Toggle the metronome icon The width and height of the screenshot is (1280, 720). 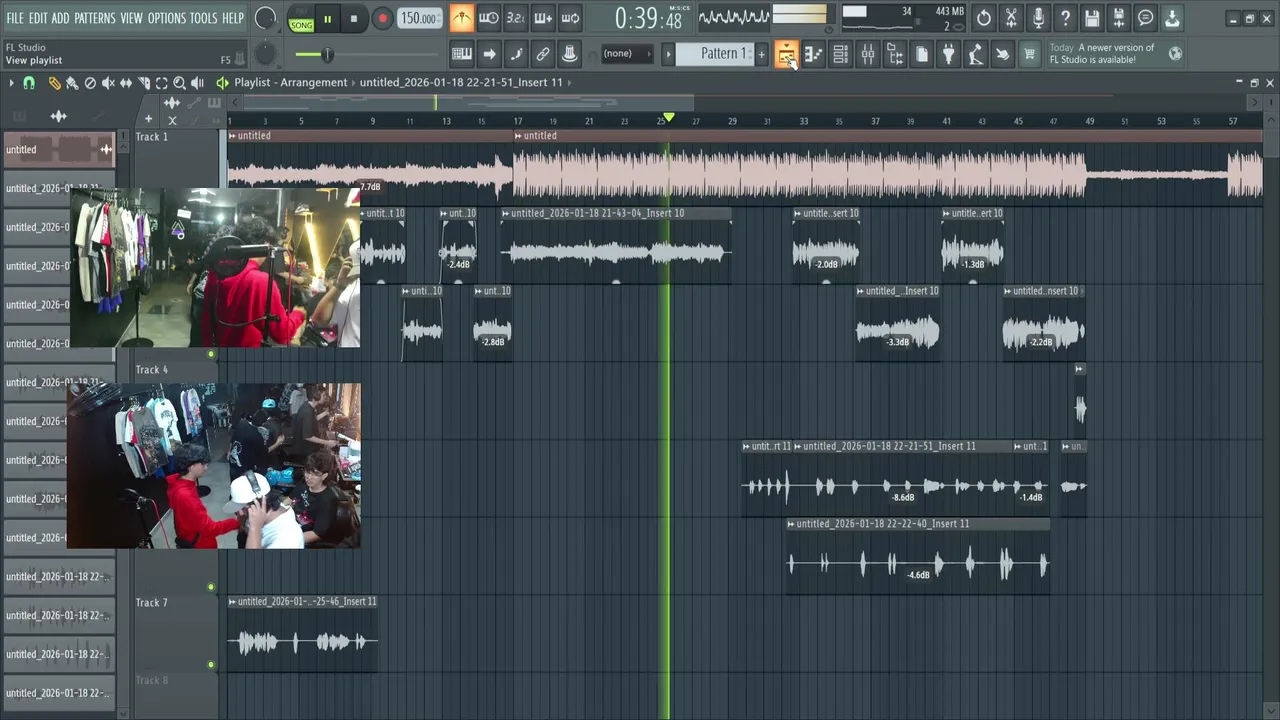462,18
